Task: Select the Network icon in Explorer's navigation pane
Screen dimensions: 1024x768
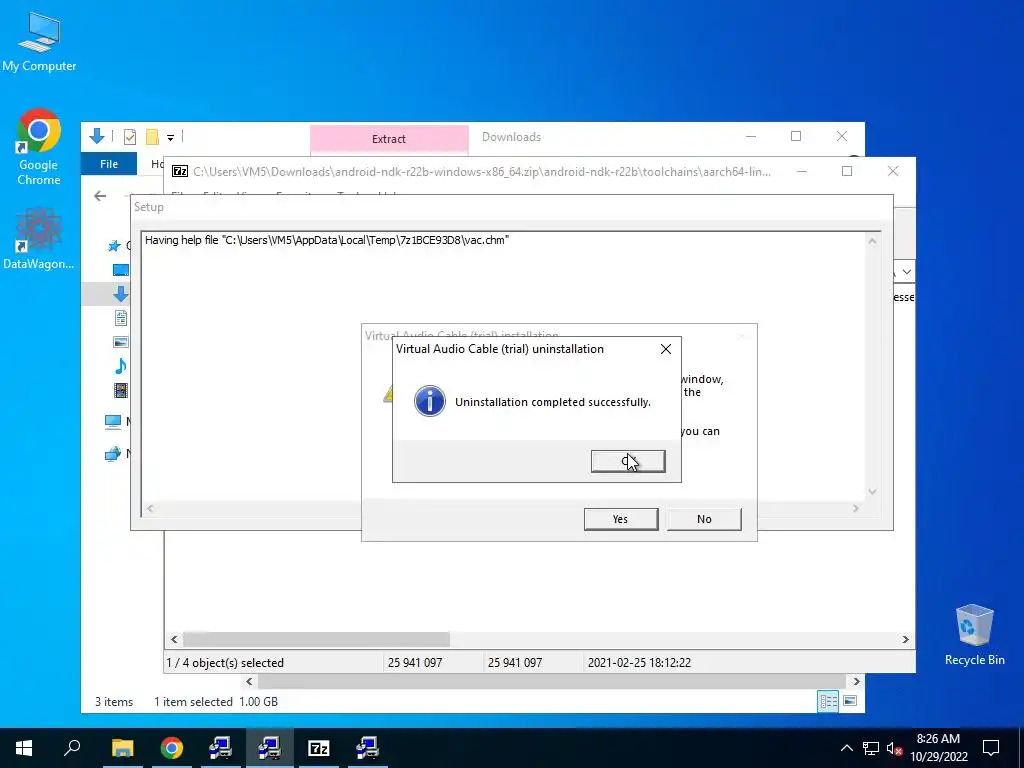Action: click(113, 453)
